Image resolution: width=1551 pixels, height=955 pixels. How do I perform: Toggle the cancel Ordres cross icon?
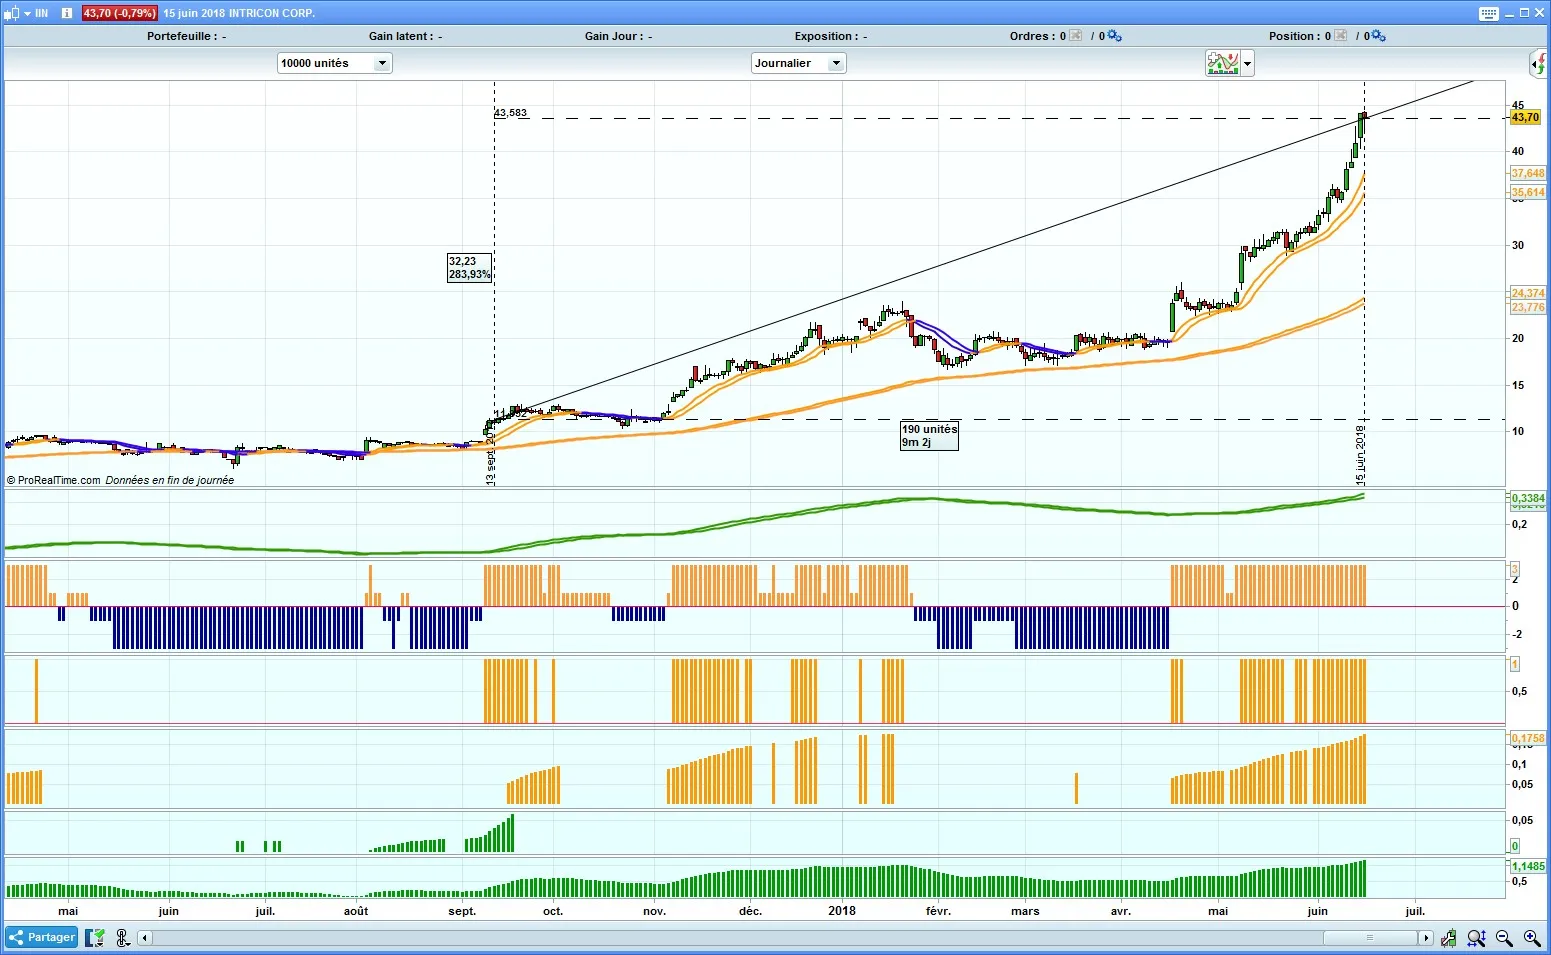point(1076,36)
